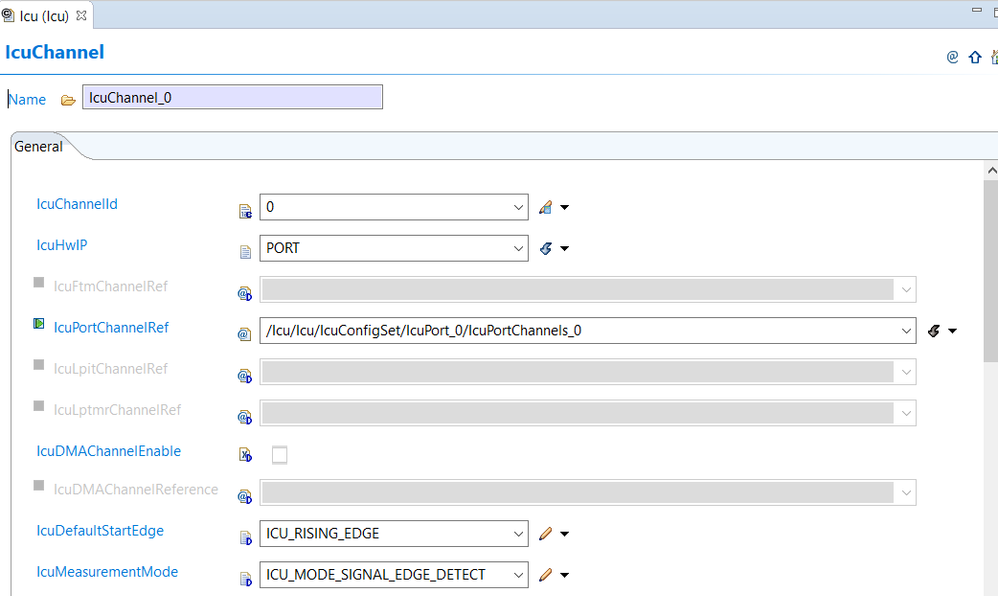Click the vertical scrollbar thumb

pyautogui.click(x=991, y=271)
